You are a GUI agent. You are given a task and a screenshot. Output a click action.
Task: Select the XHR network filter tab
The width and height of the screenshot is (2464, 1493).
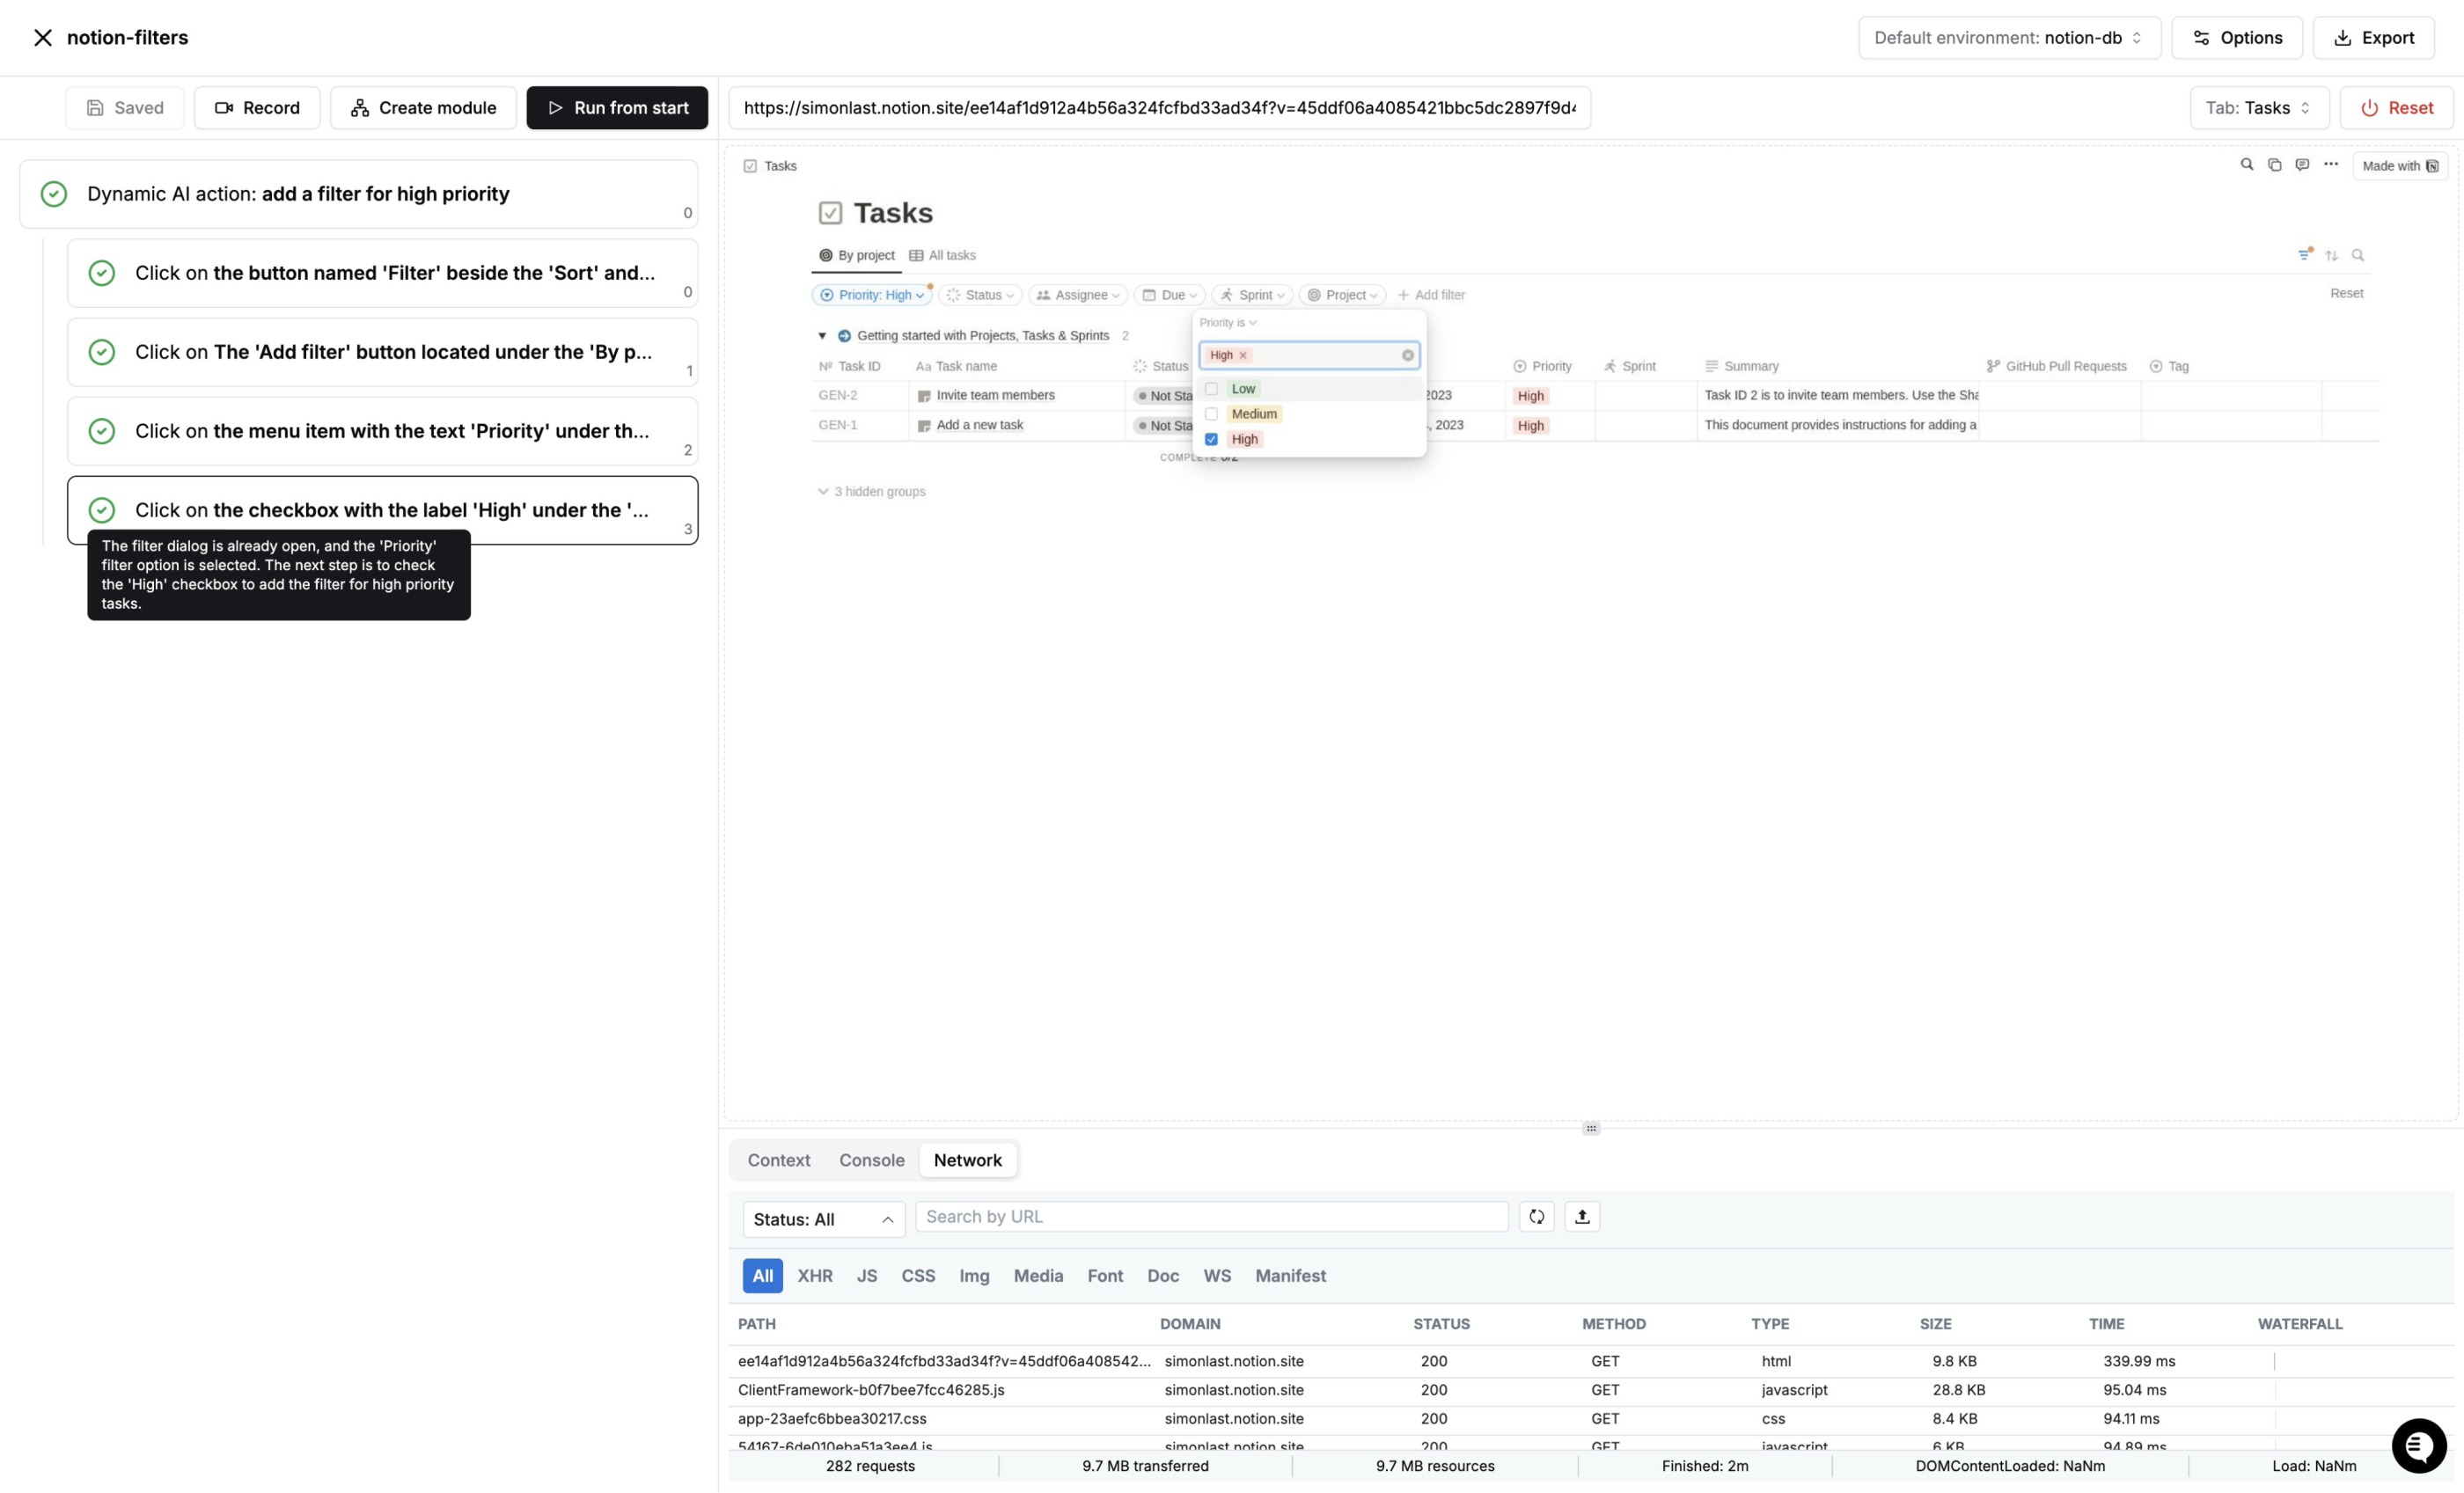tap(814, 1276)
